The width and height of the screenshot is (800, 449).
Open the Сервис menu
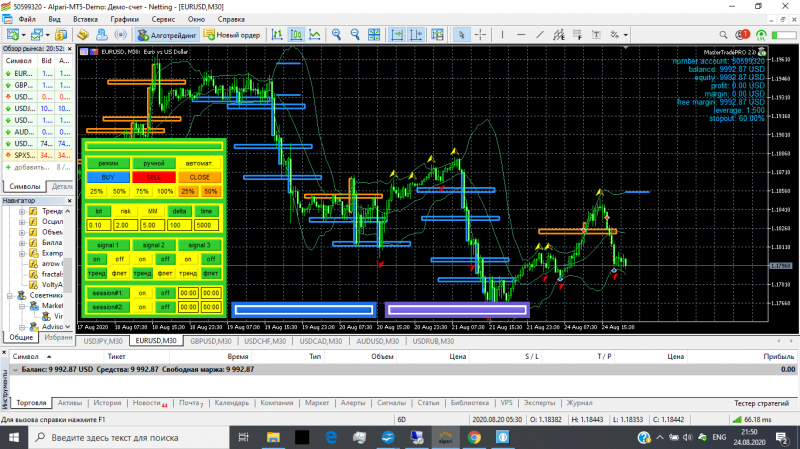click(163, 19)
